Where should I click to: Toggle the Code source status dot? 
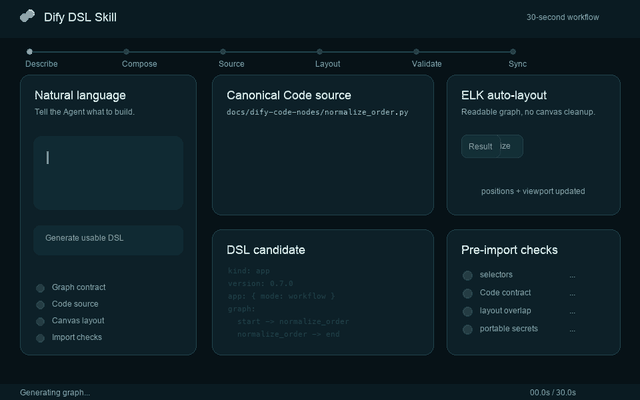tap(40, 305)
